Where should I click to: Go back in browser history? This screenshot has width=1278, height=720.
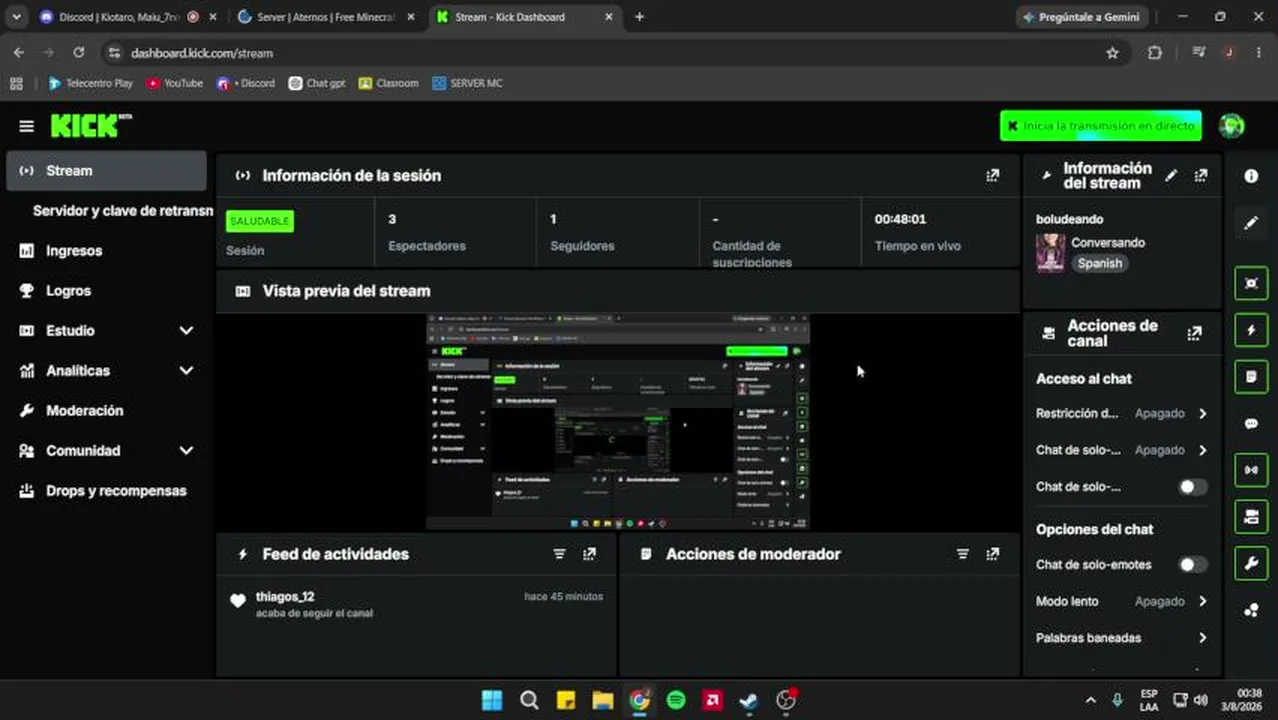pyautogui.click(x=19, y=53)
